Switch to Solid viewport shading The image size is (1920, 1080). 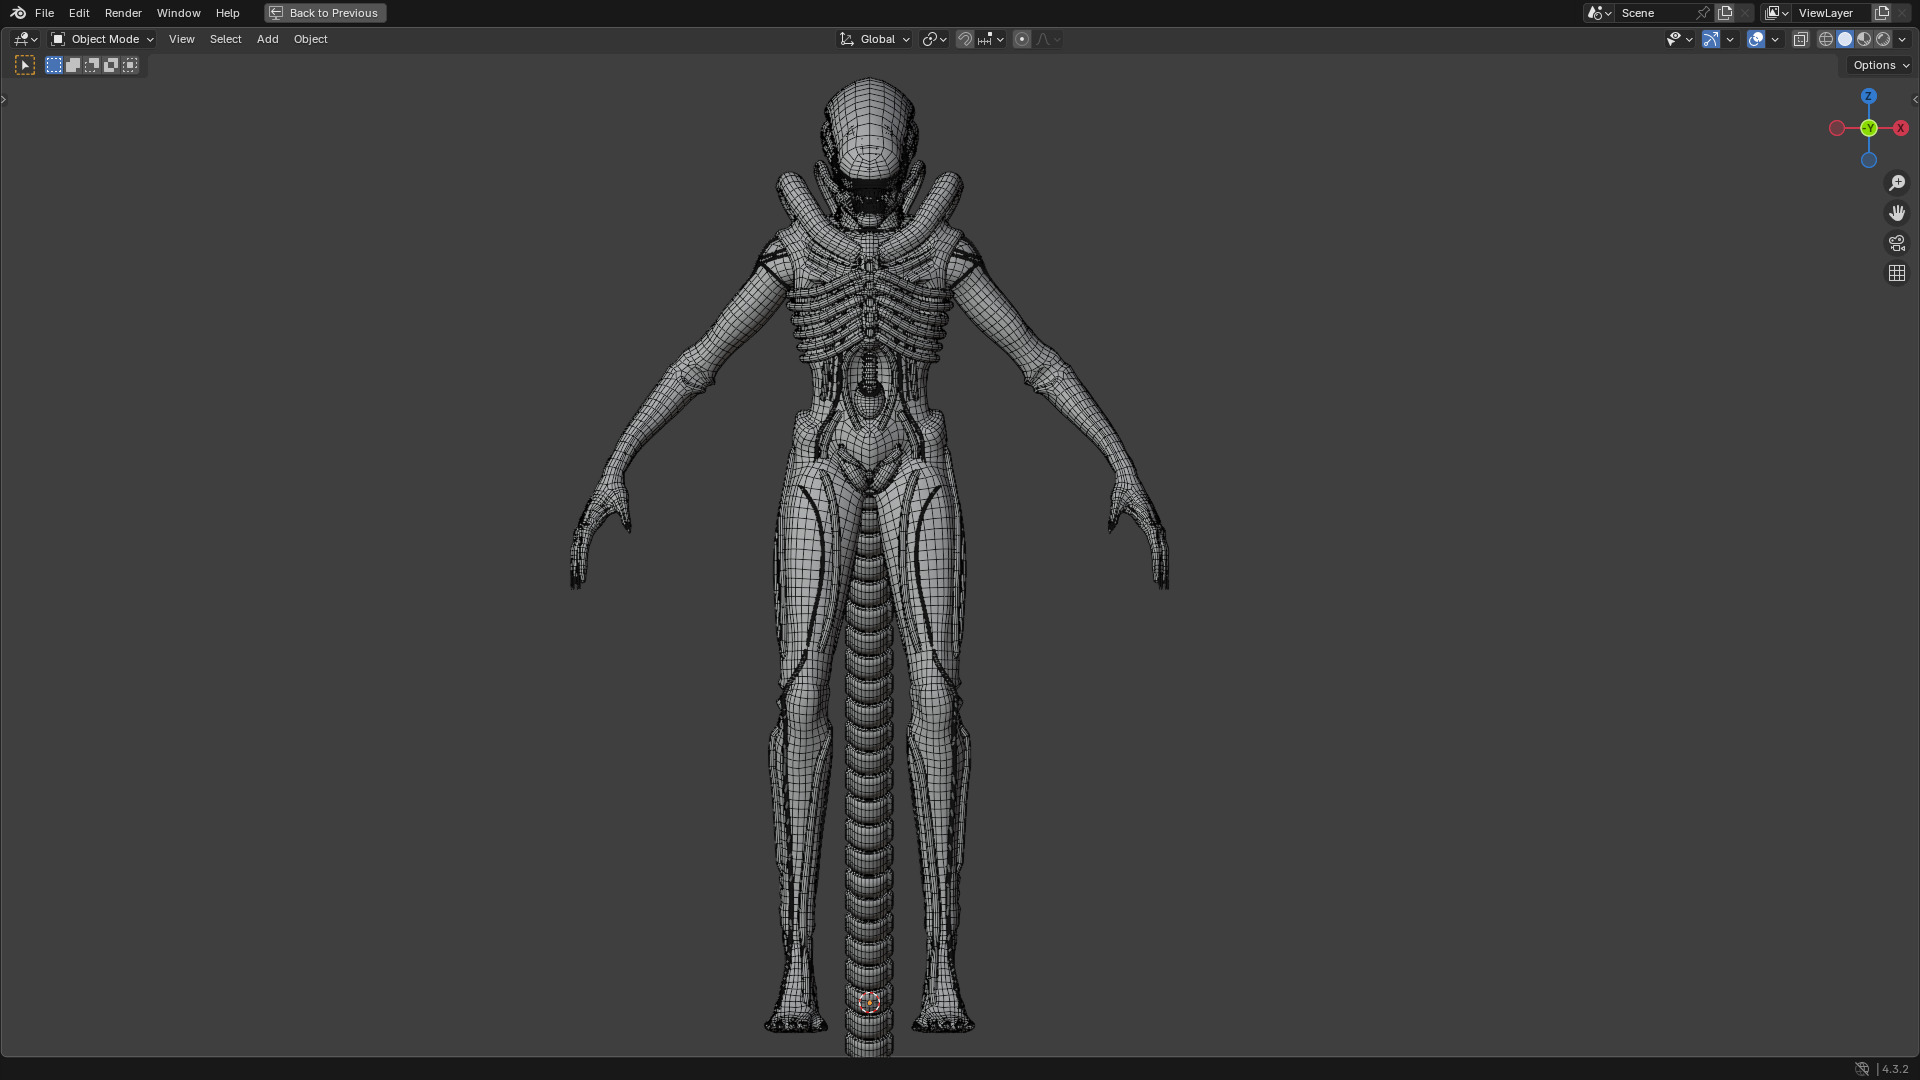1845,39
